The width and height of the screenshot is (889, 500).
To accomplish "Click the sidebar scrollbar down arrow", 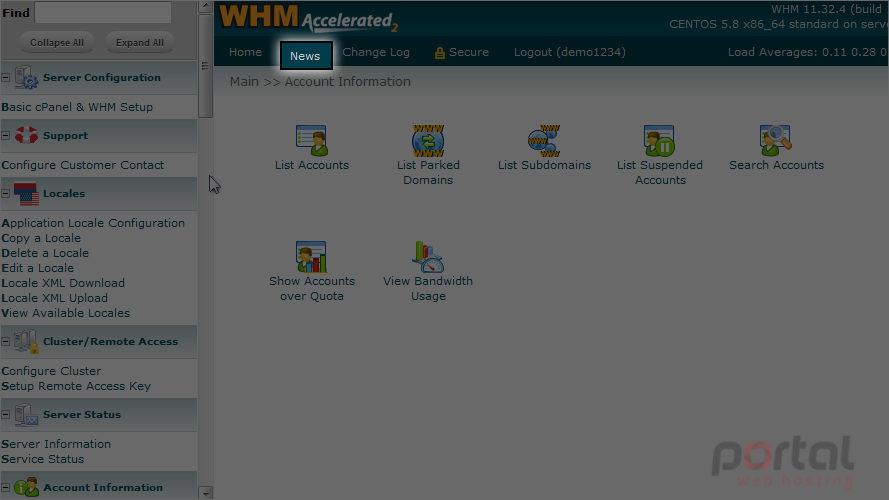I will tap(206, 493).
